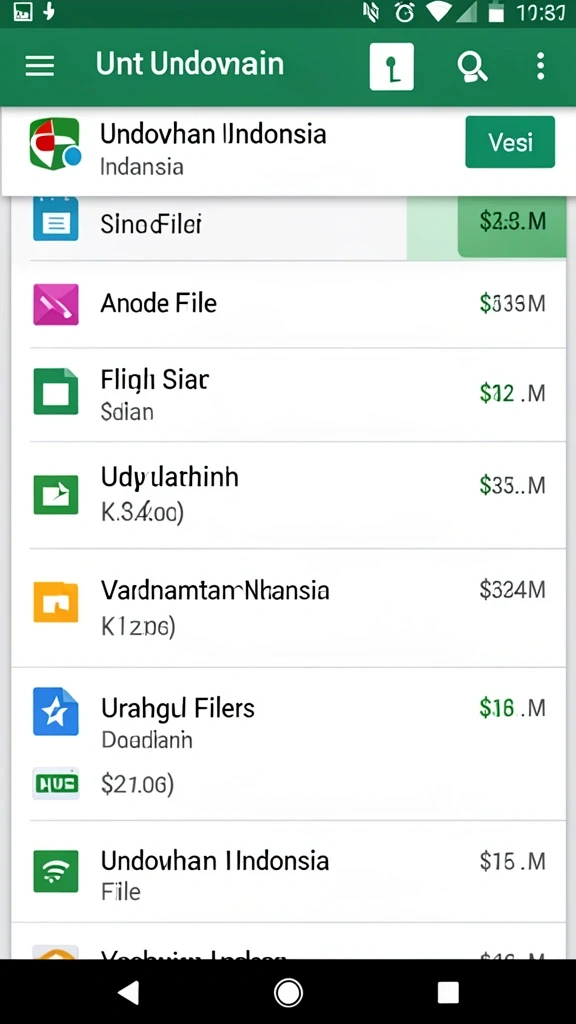The image size is (576, 1024).
Task: Tap the Android recent apps square button
Action: click(448, 993)
